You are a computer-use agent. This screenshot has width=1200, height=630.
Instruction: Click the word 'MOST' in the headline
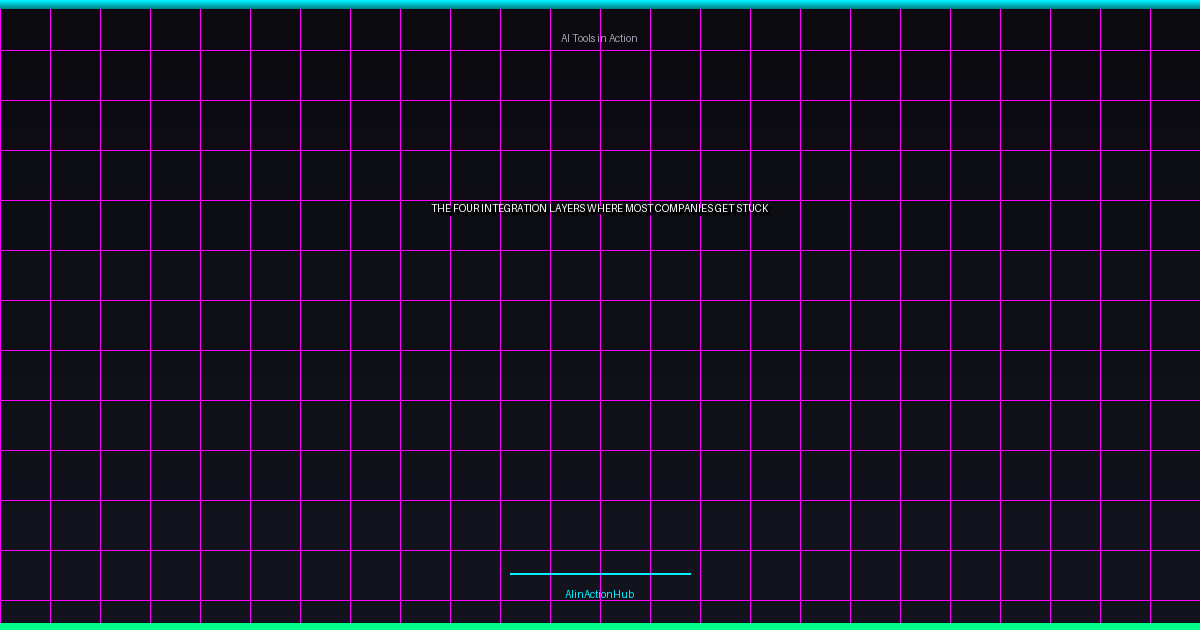(x=639, y=208)
